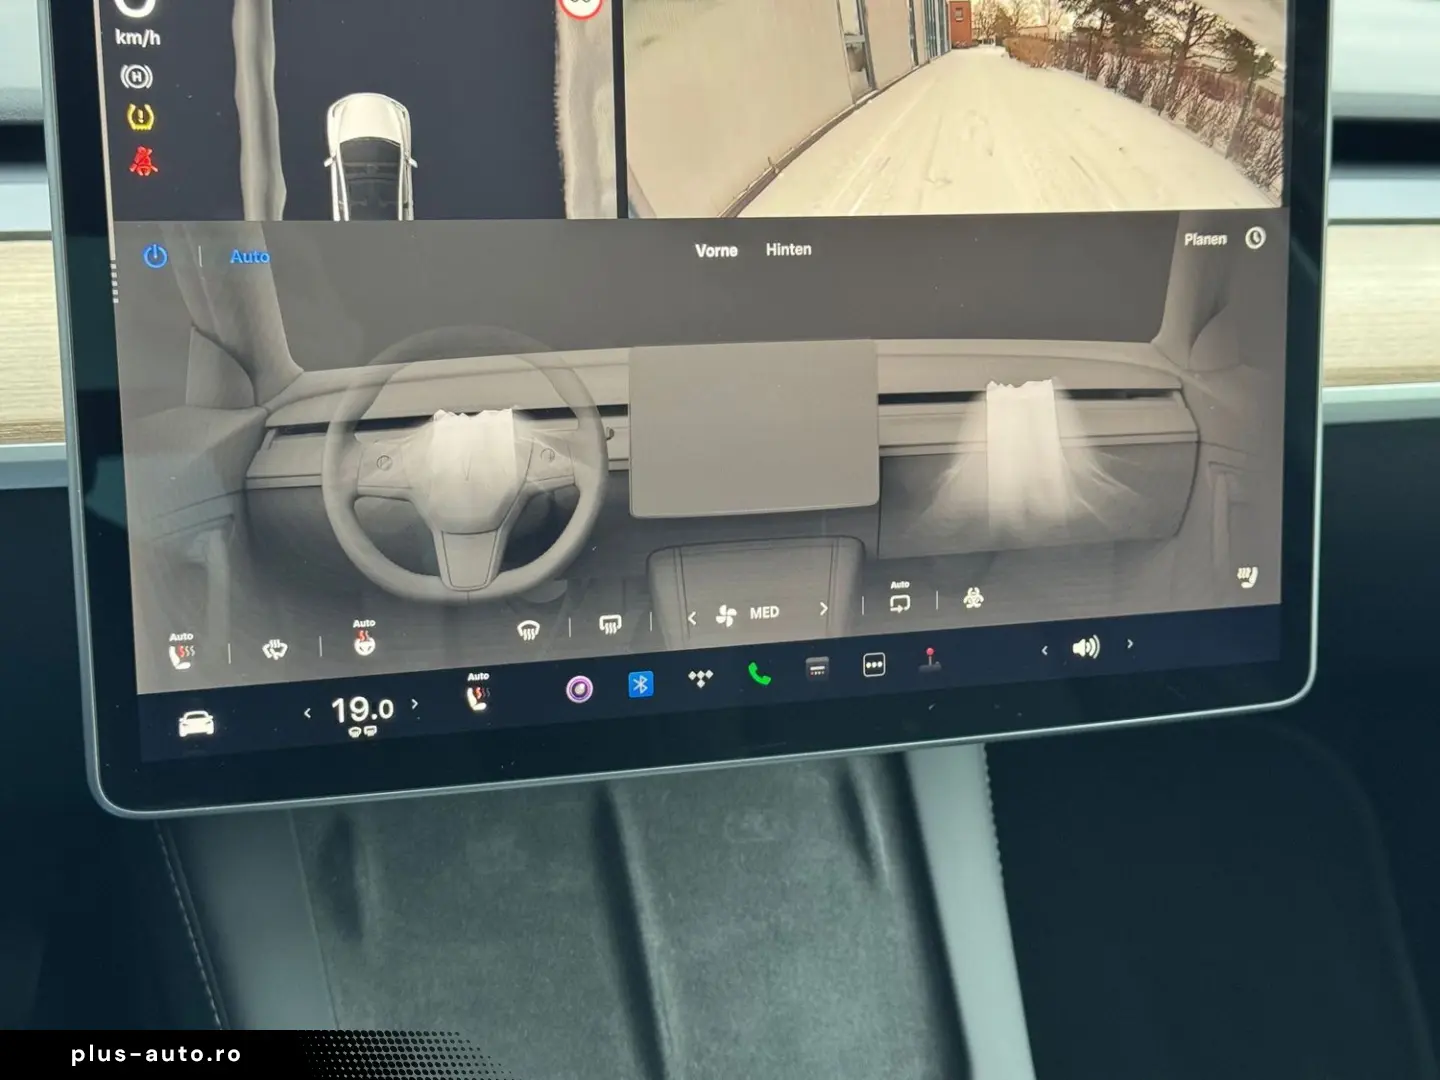Select the Vorne tab
The height and width of the screenshot is (1080, 1440).
(x=715, y=250)
